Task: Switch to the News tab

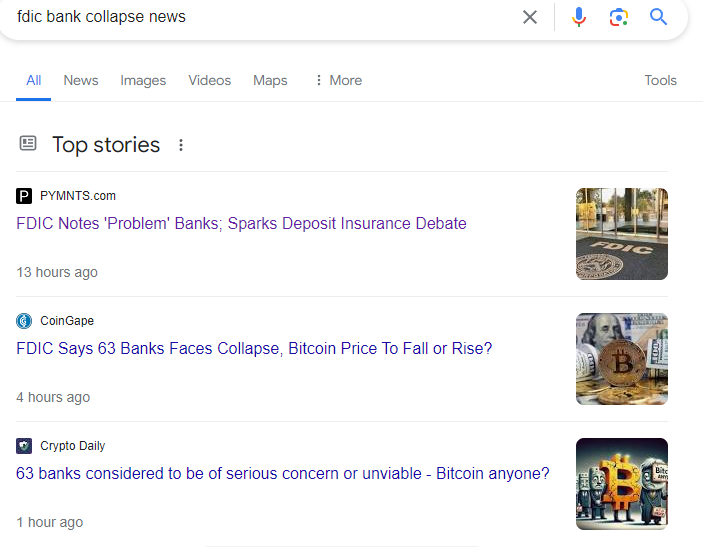Action: pos(81,80)
